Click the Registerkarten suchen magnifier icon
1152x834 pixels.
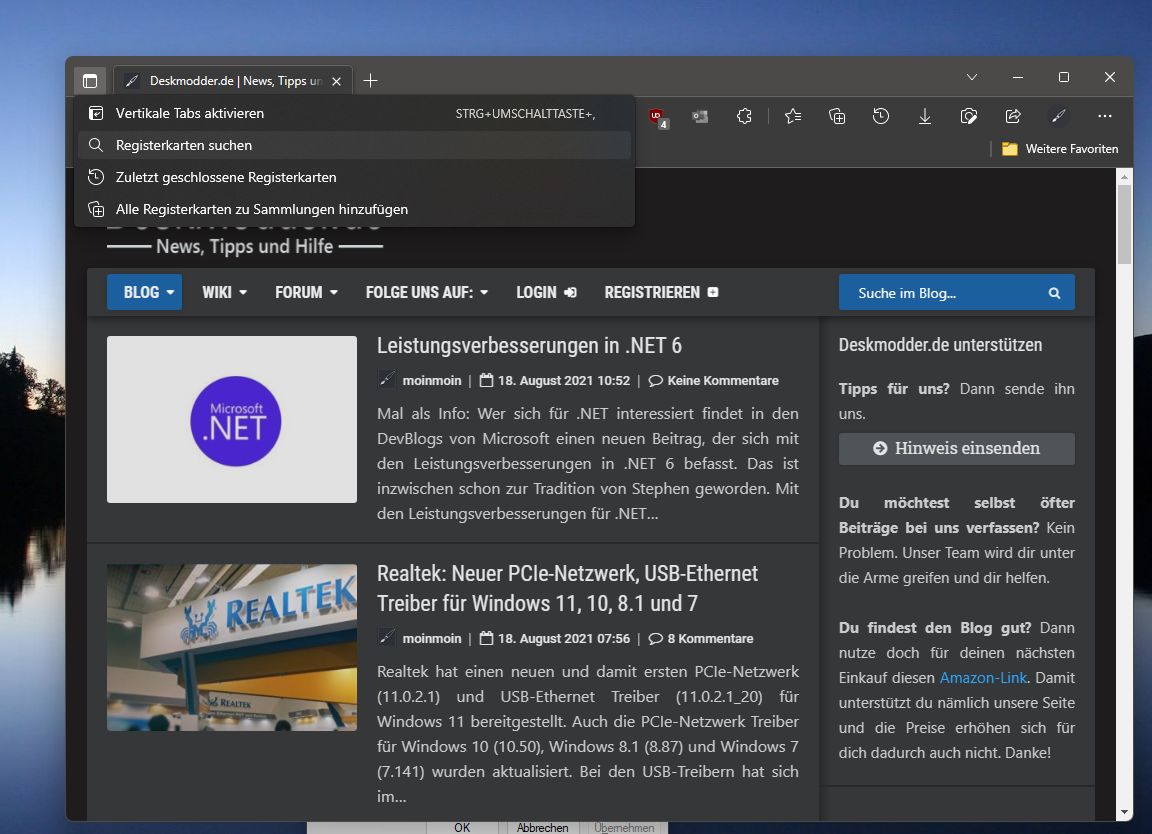pos(96,145)
